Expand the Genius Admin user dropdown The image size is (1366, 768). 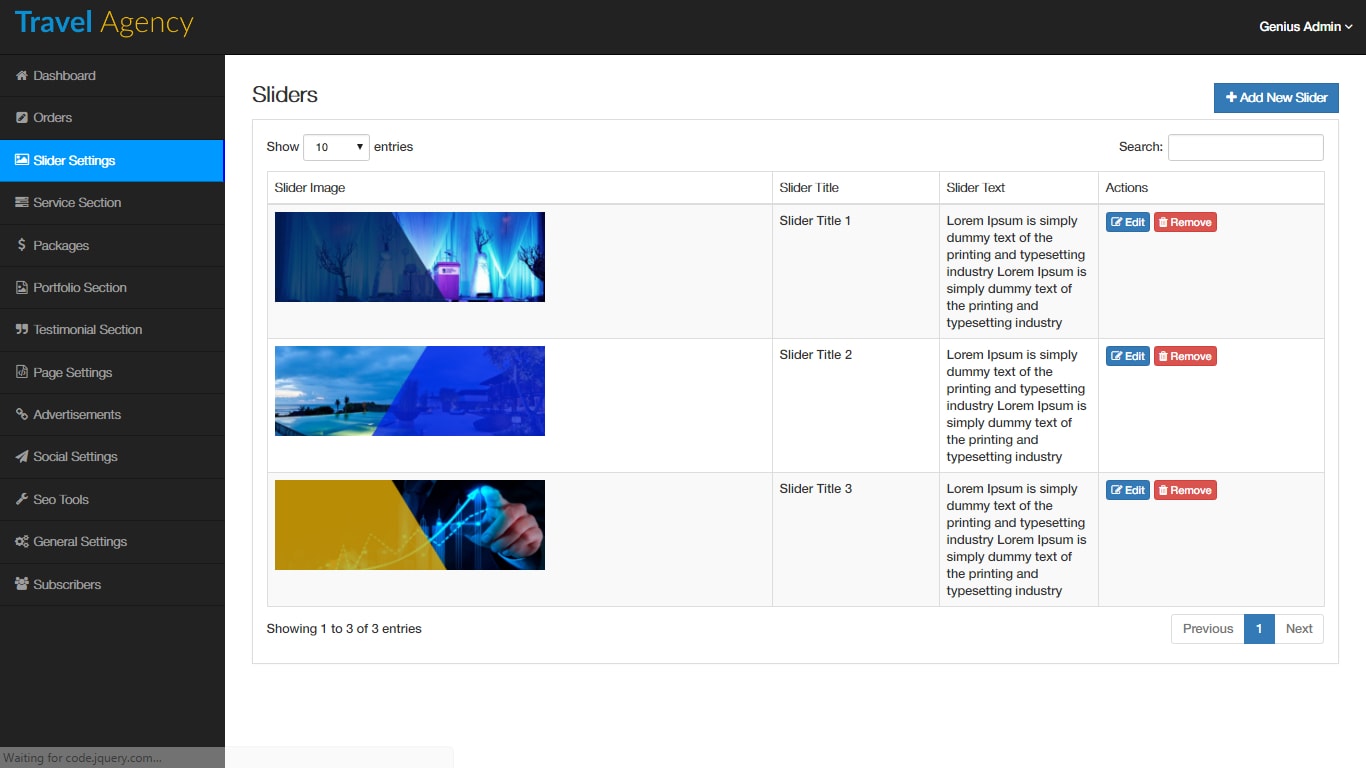click(x=1305, y=27)
